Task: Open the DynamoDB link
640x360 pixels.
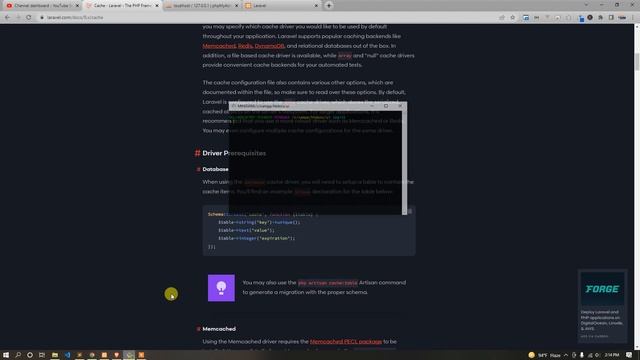Action: (269, 46)
